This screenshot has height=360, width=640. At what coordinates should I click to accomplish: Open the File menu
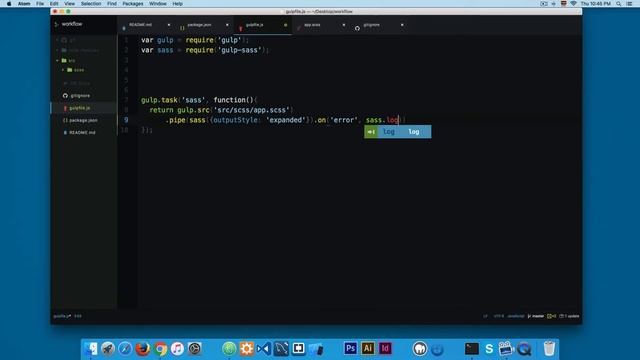[x=40, y=4]
